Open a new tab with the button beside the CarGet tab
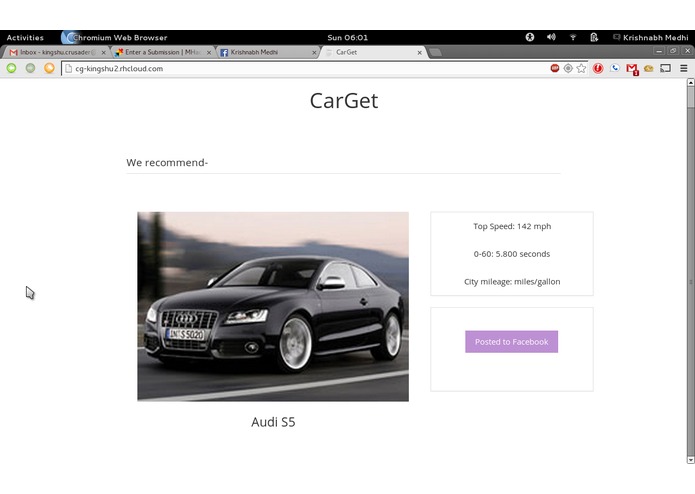The height and width of the screenshot is (494, 695). (x=435, y=53)
